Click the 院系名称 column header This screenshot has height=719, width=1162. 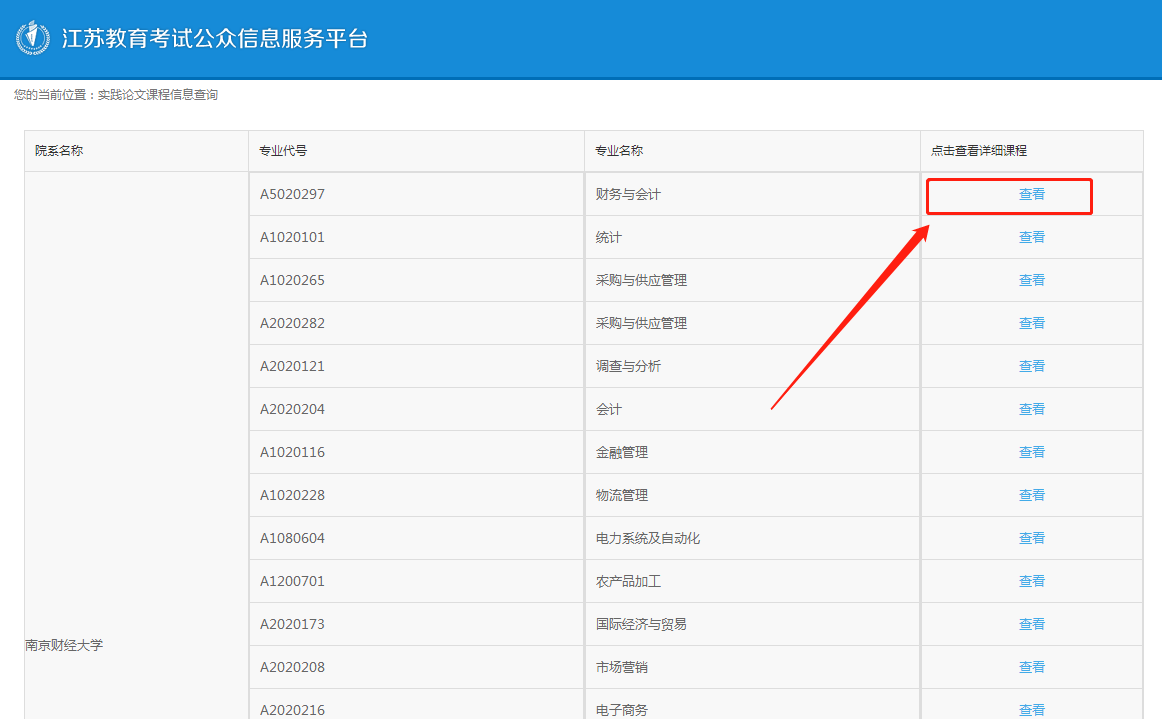[x=59, y=151]
